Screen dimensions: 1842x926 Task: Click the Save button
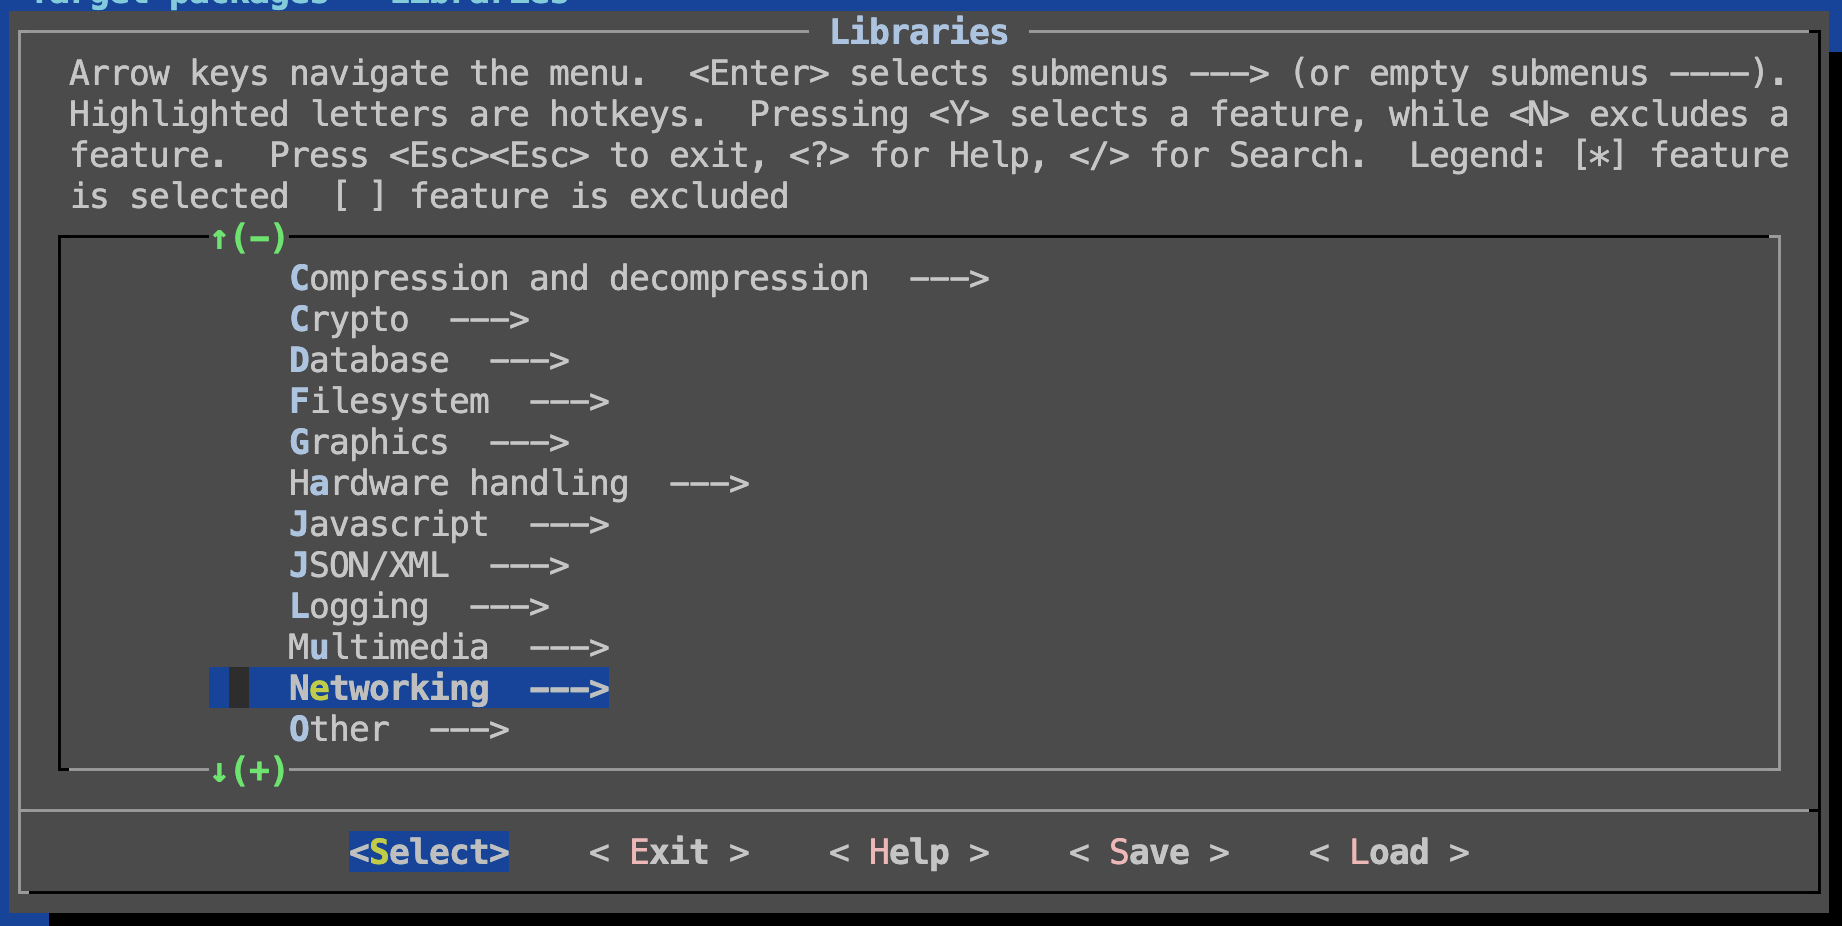(1148, 852)
